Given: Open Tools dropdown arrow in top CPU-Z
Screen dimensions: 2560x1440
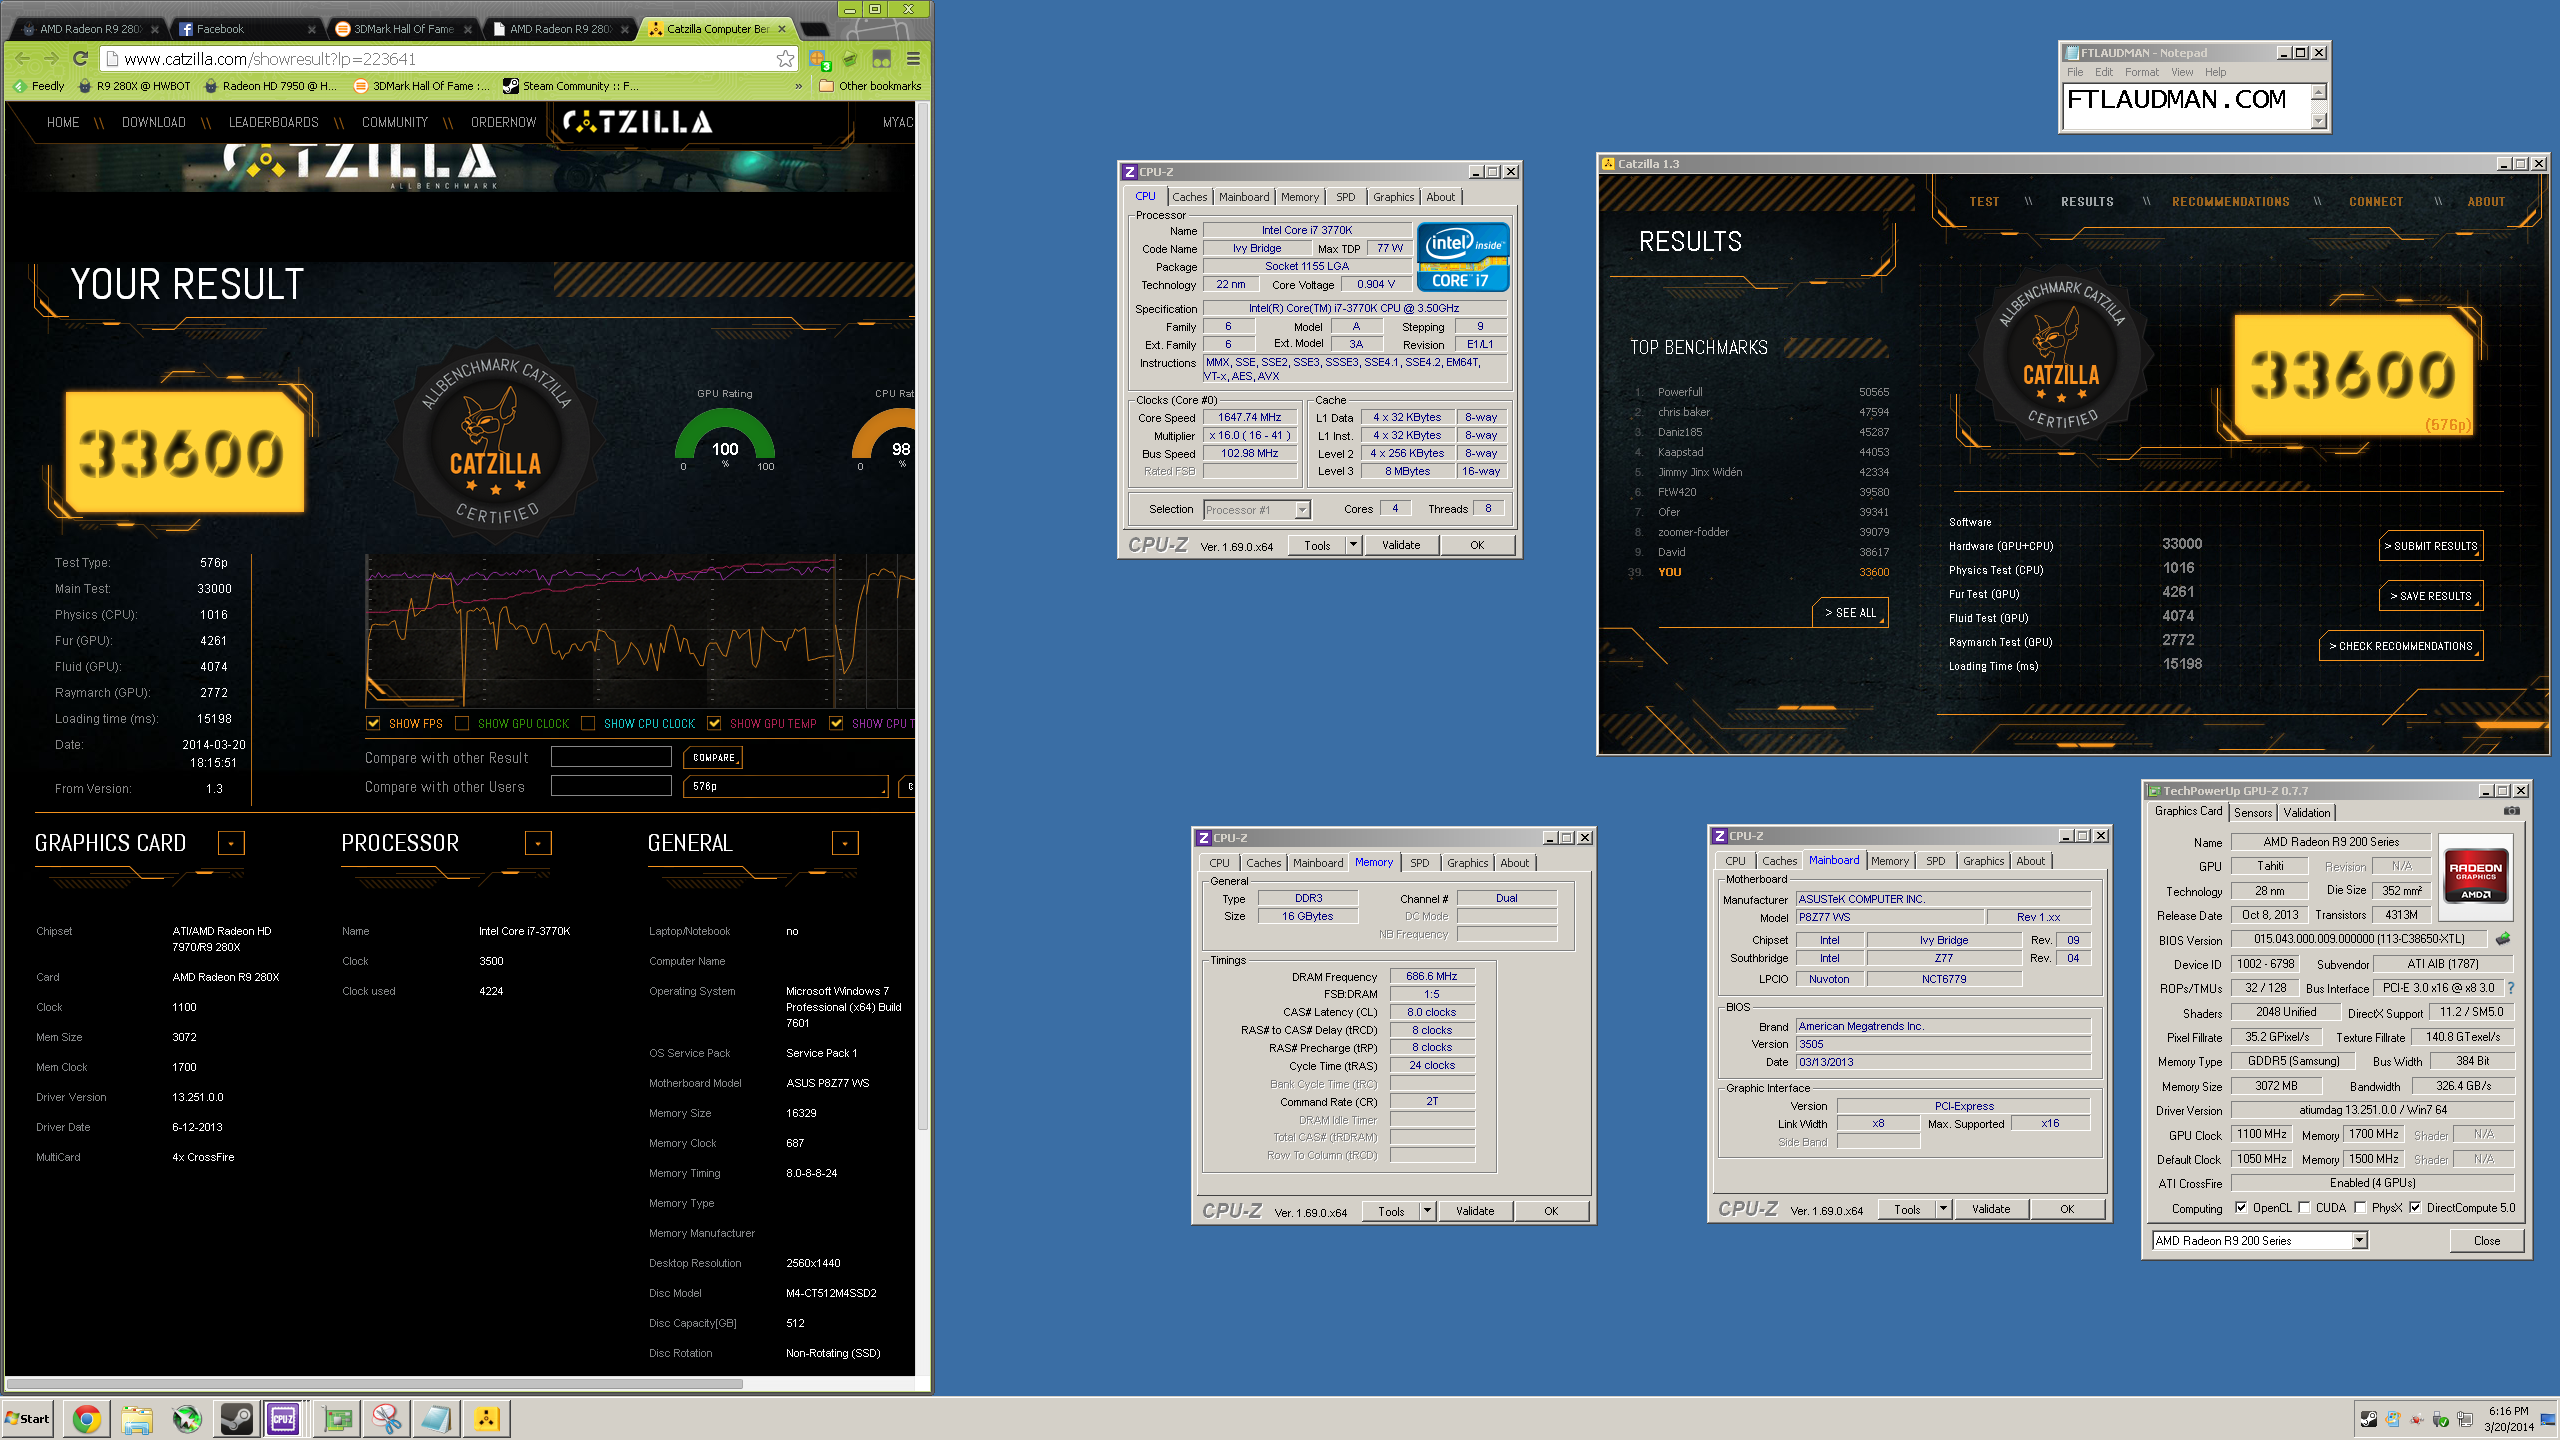Looking at the screenshot, I should click(1353, 545).
